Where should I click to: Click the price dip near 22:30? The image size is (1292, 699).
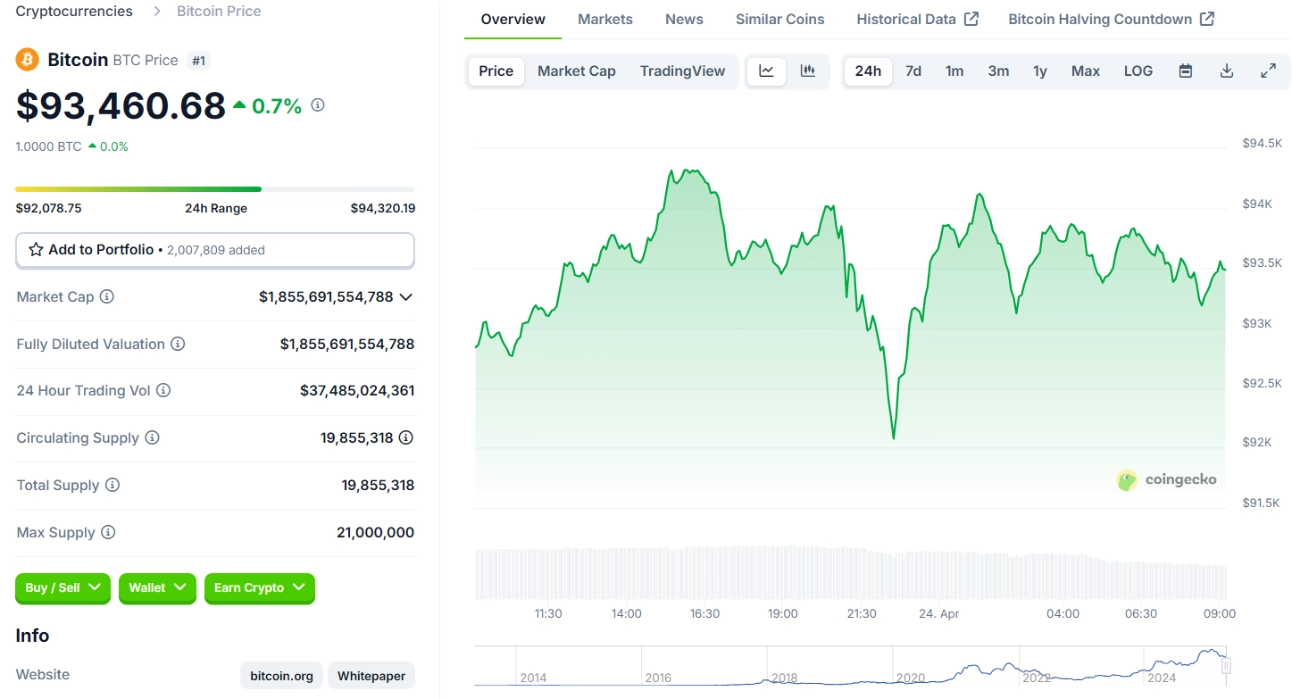(x=893, y=437)
